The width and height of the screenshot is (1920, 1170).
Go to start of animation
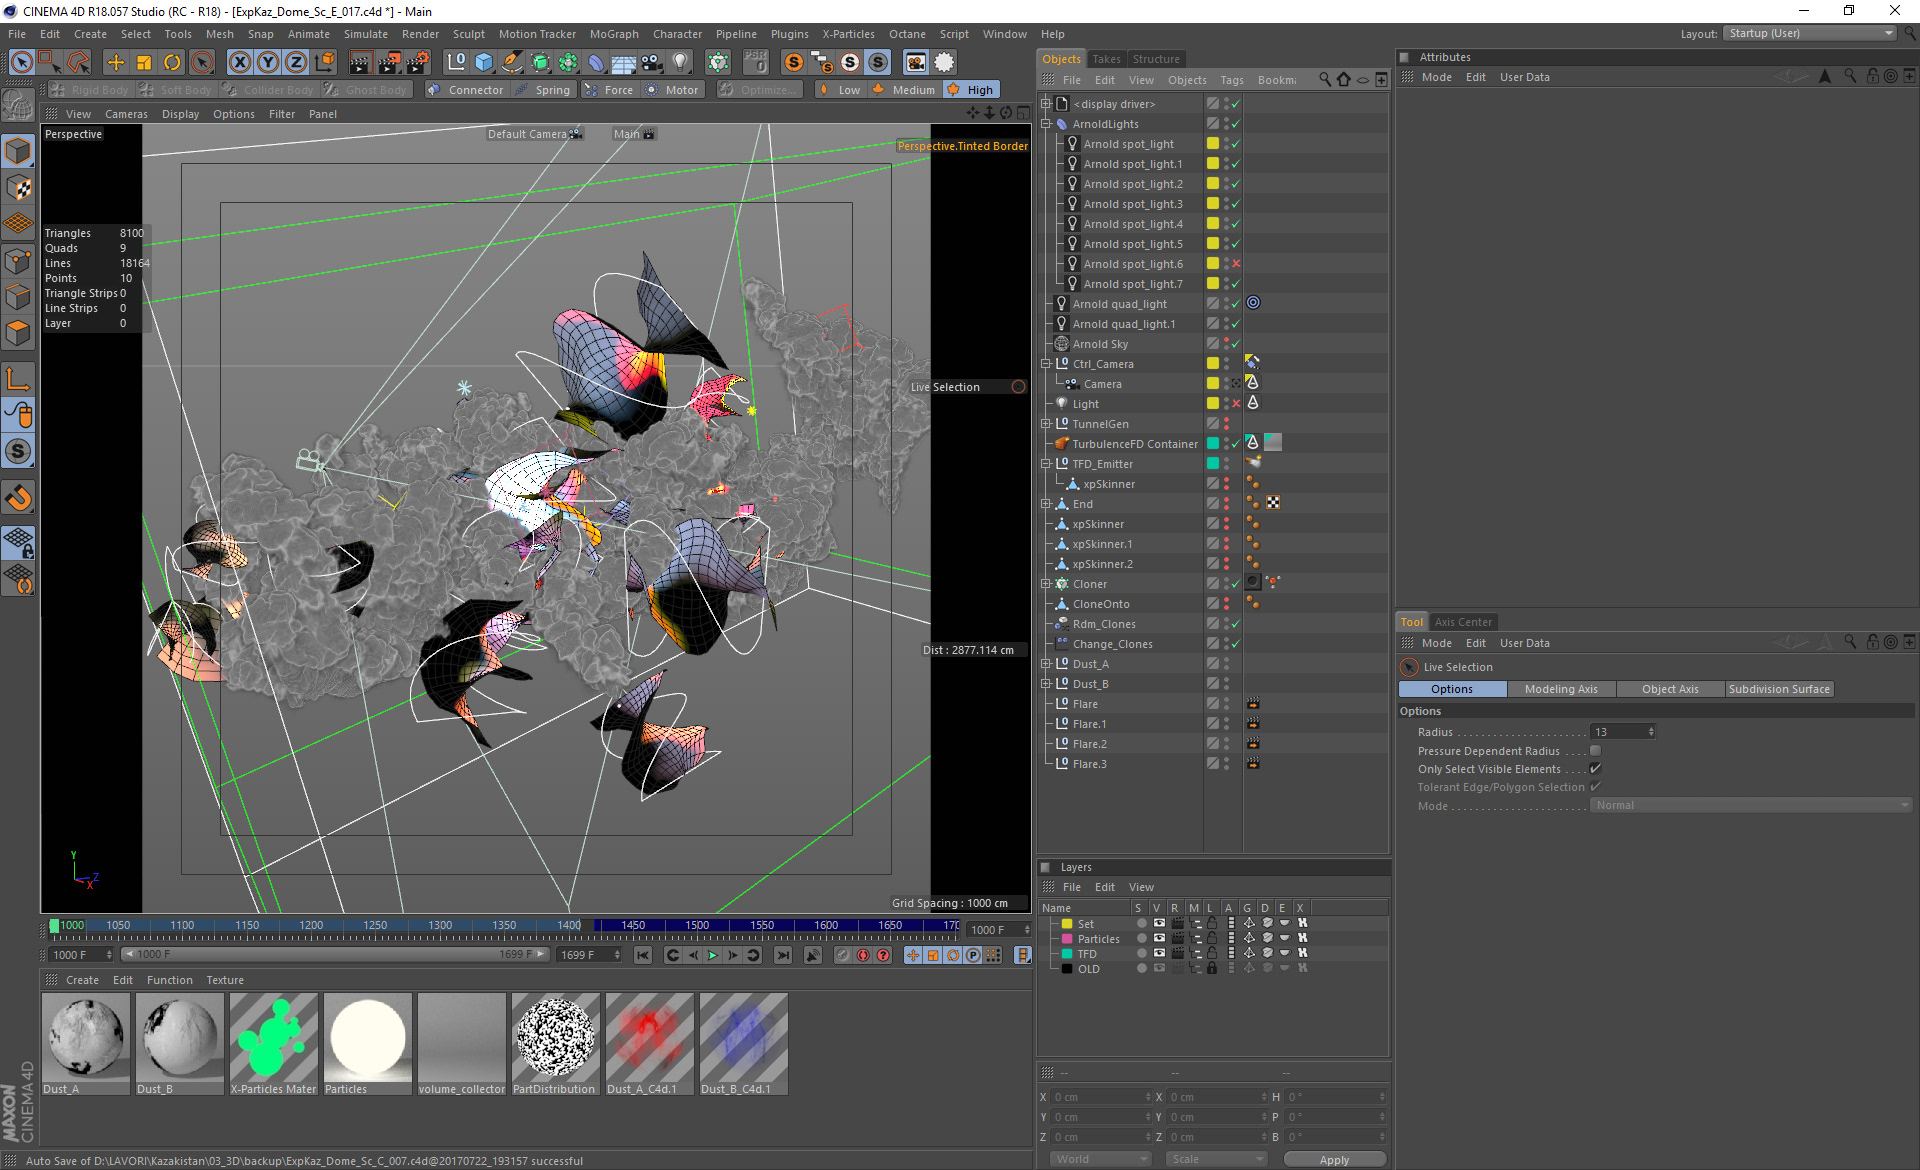click(643, 955)
